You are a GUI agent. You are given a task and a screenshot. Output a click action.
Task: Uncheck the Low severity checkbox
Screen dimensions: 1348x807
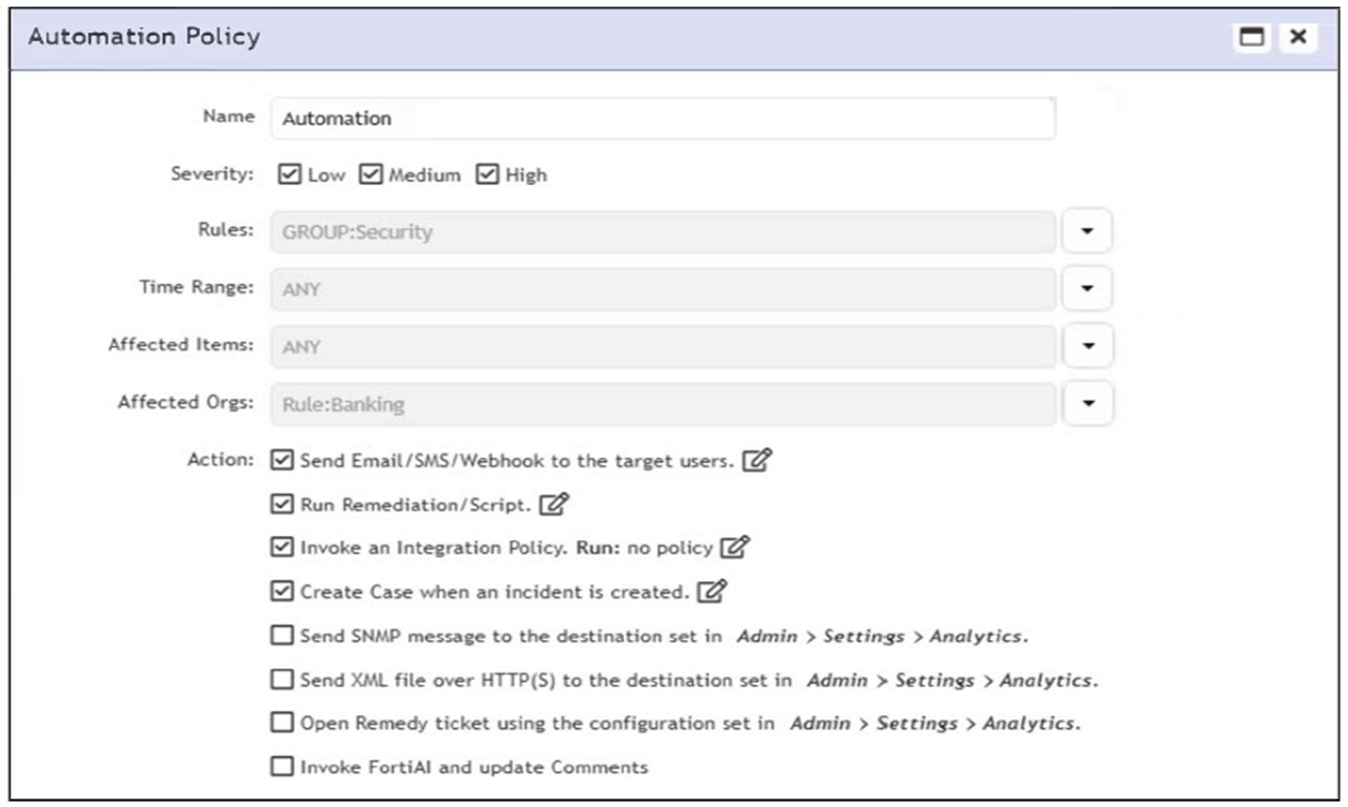pos(290,175)
